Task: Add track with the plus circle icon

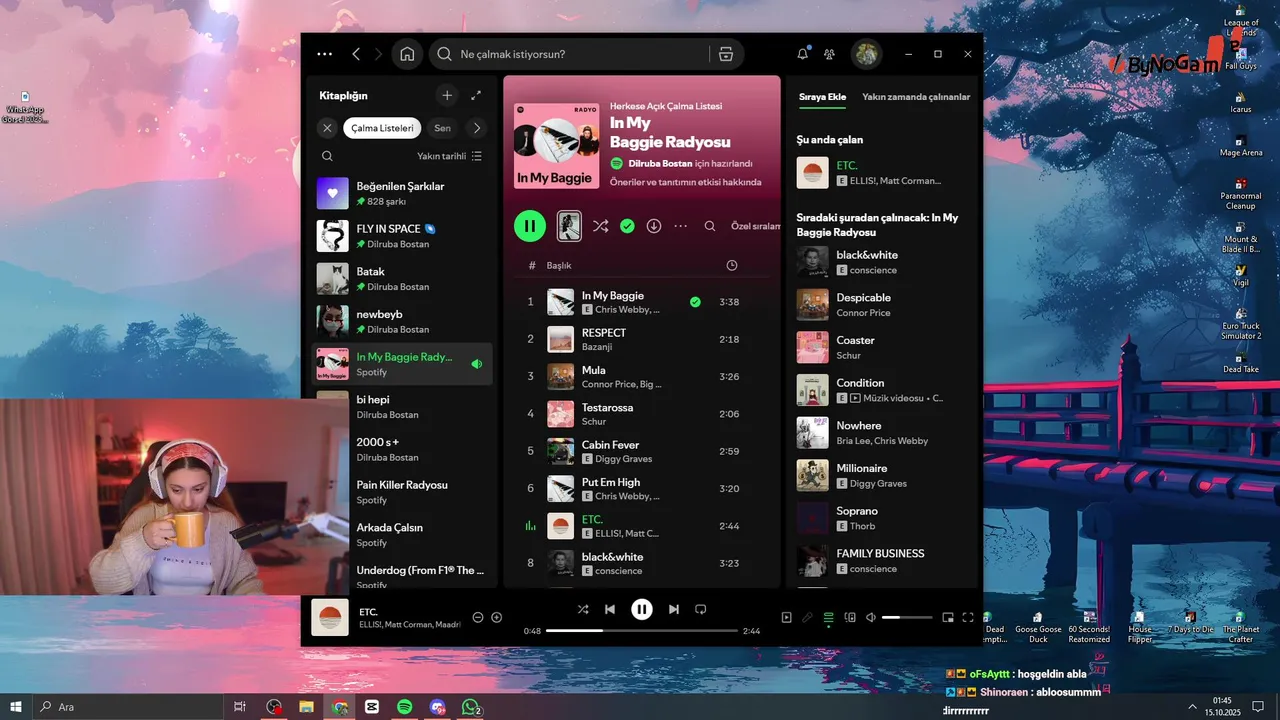Action: (496, 617)
